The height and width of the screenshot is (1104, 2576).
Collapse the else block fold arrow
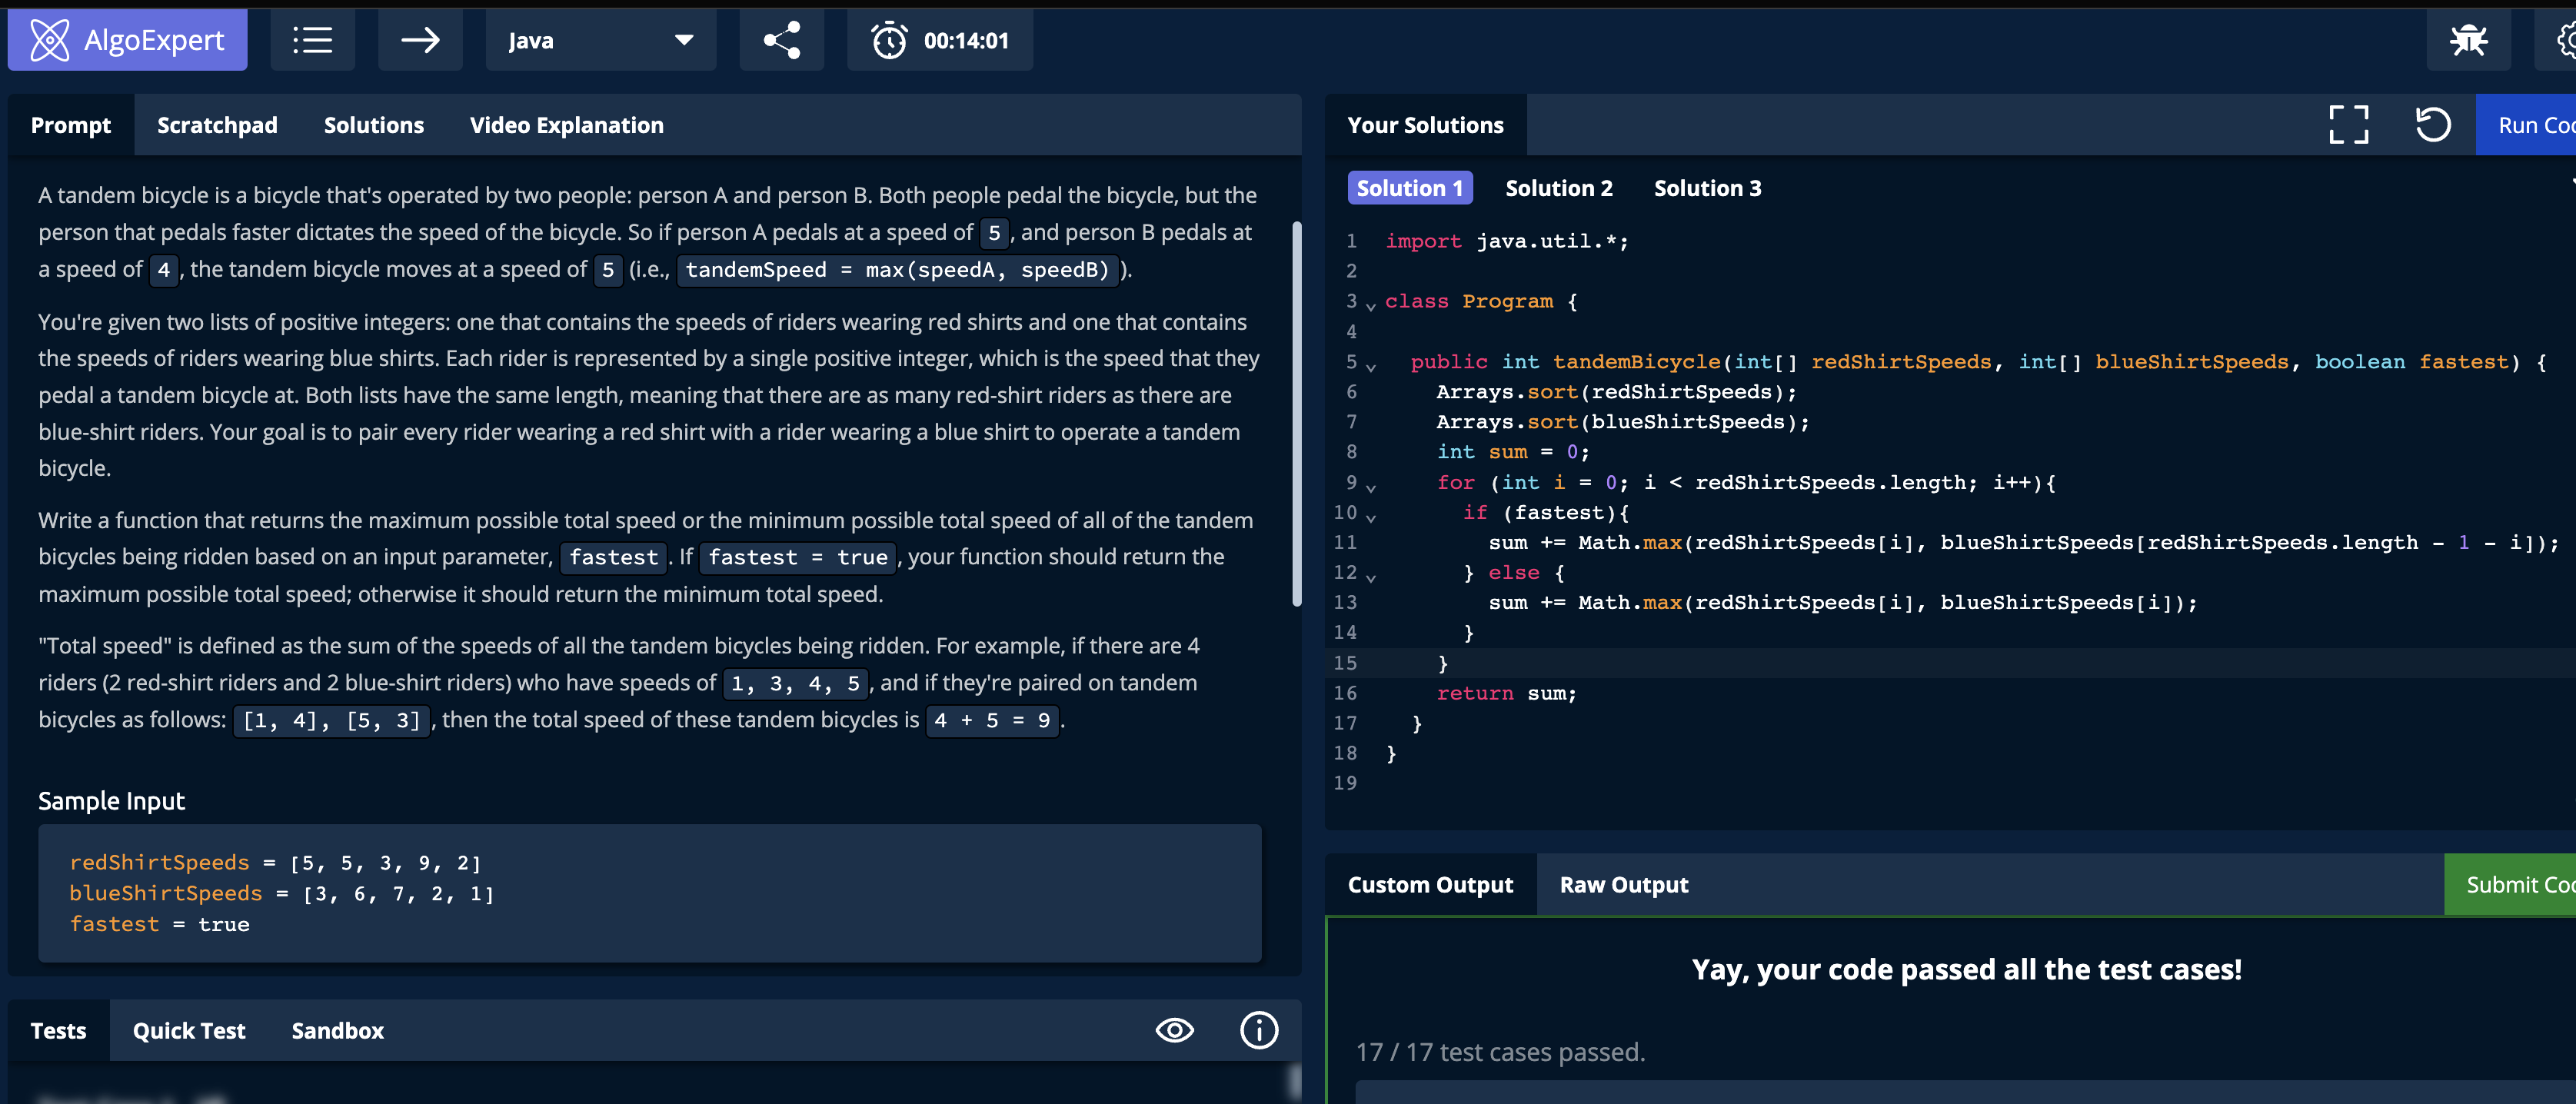point(1371,577)
